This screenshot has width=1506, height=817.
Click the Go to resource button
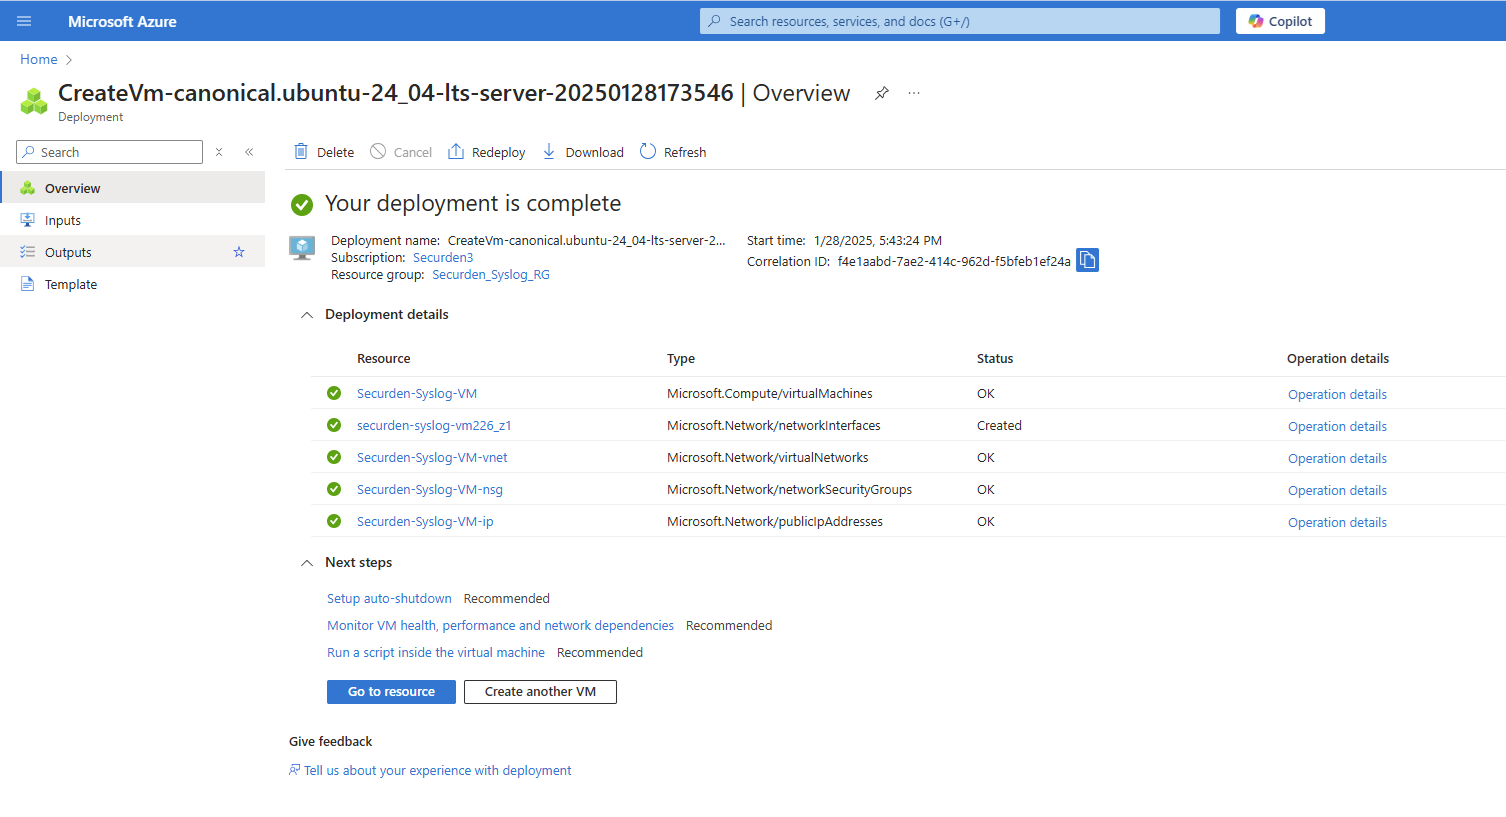(391, 692)
